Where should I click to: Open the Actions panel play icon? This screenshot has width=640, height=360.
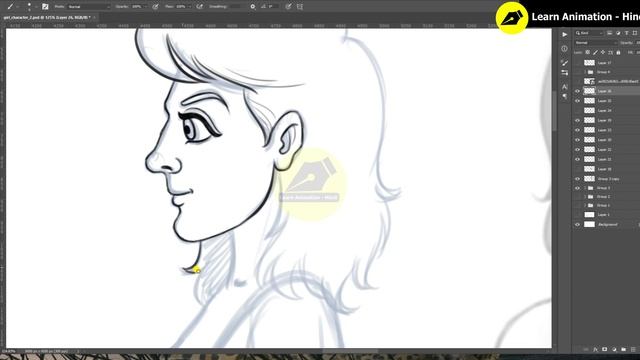pyautogui.click(x=564, y=35)
